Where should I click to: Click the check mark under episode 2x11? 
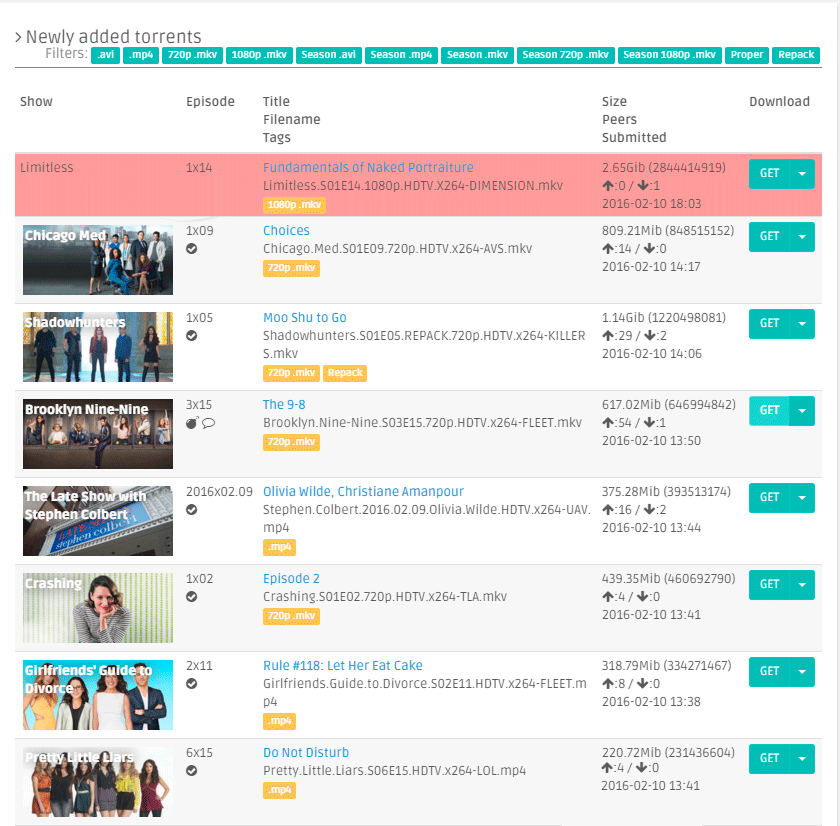pyautogui.click(x=191, y=684)
